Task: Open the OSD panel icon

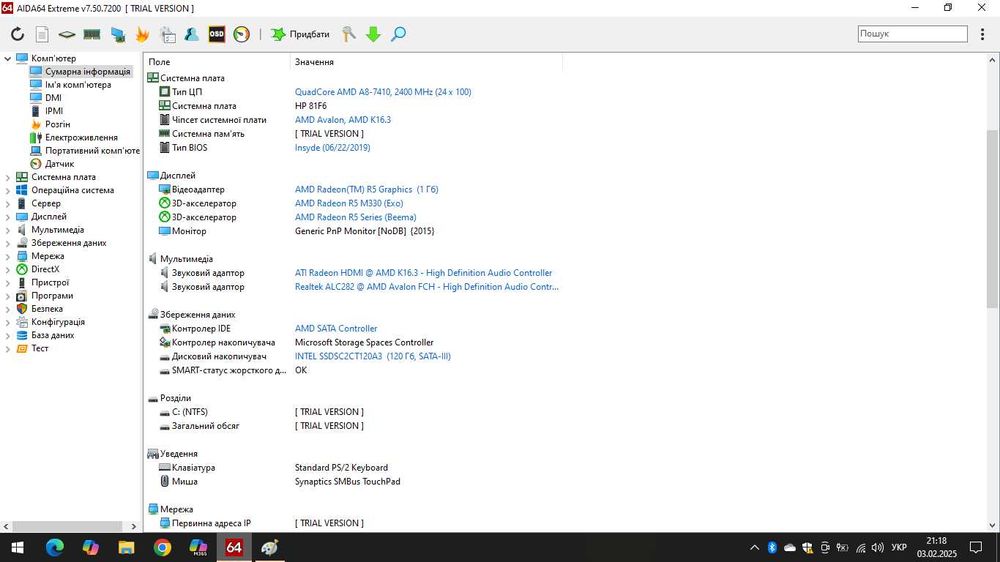Action: click(217, 34)
